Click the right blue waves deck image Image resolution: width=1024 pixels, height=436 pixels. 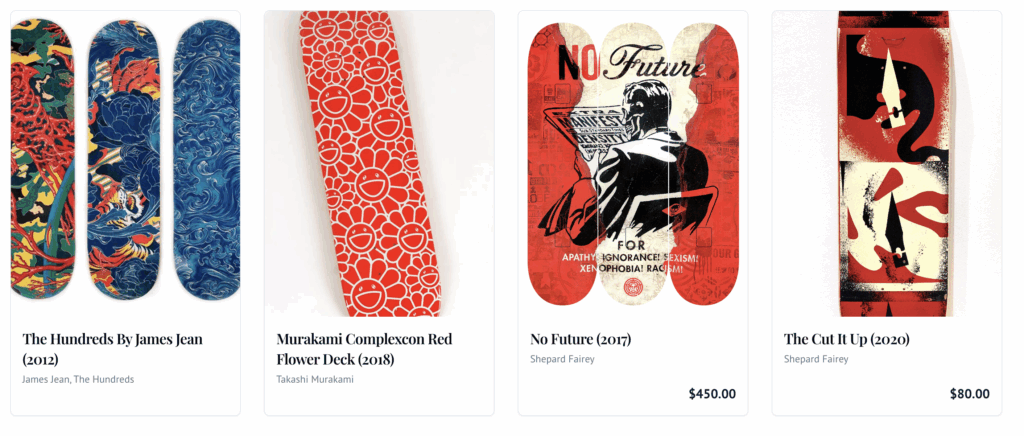(x=207, y=160)
